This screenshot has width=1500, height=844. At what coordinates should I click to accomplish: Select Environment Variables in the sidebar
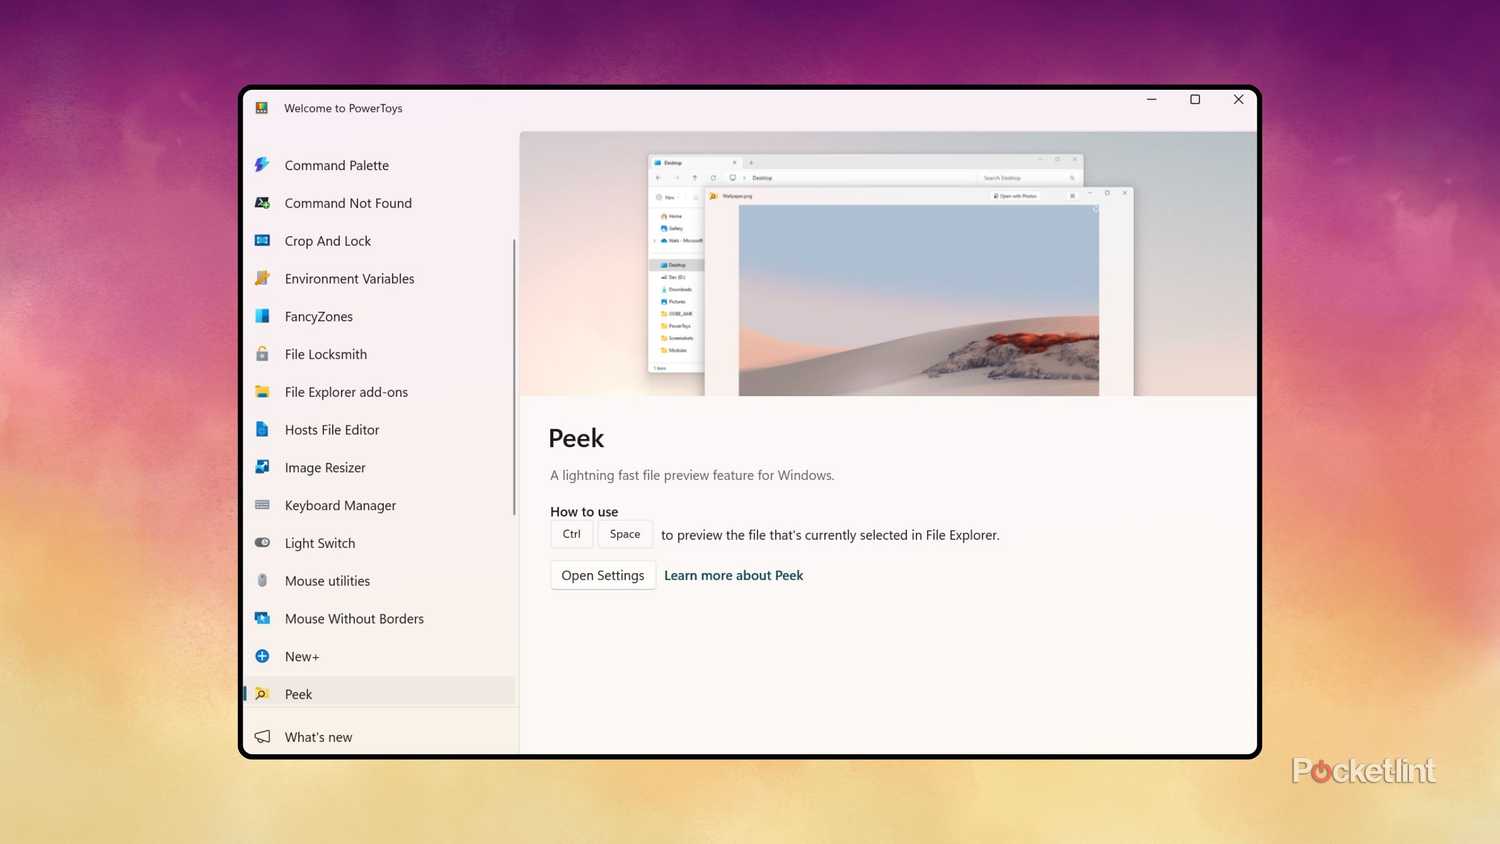tap(349, 278)
